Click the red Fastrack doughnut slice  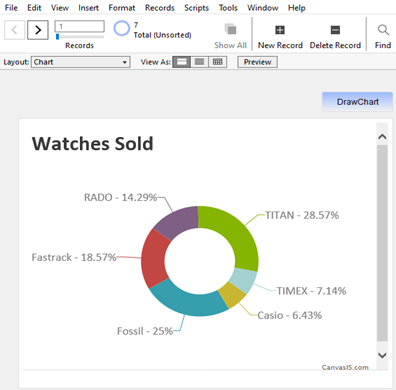tap(153, 258)
